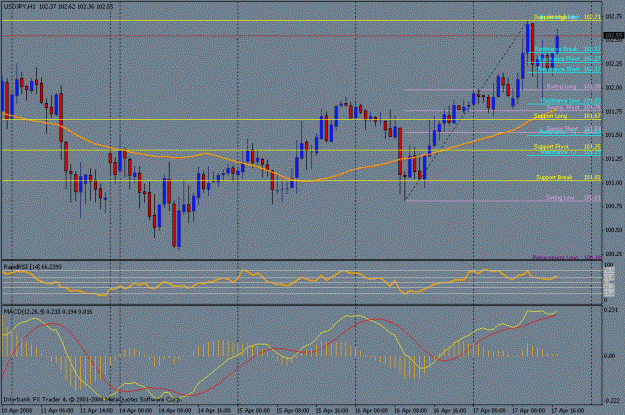
Task: Click the Support Break 101.02 label
Action: (x=568, y=177)
